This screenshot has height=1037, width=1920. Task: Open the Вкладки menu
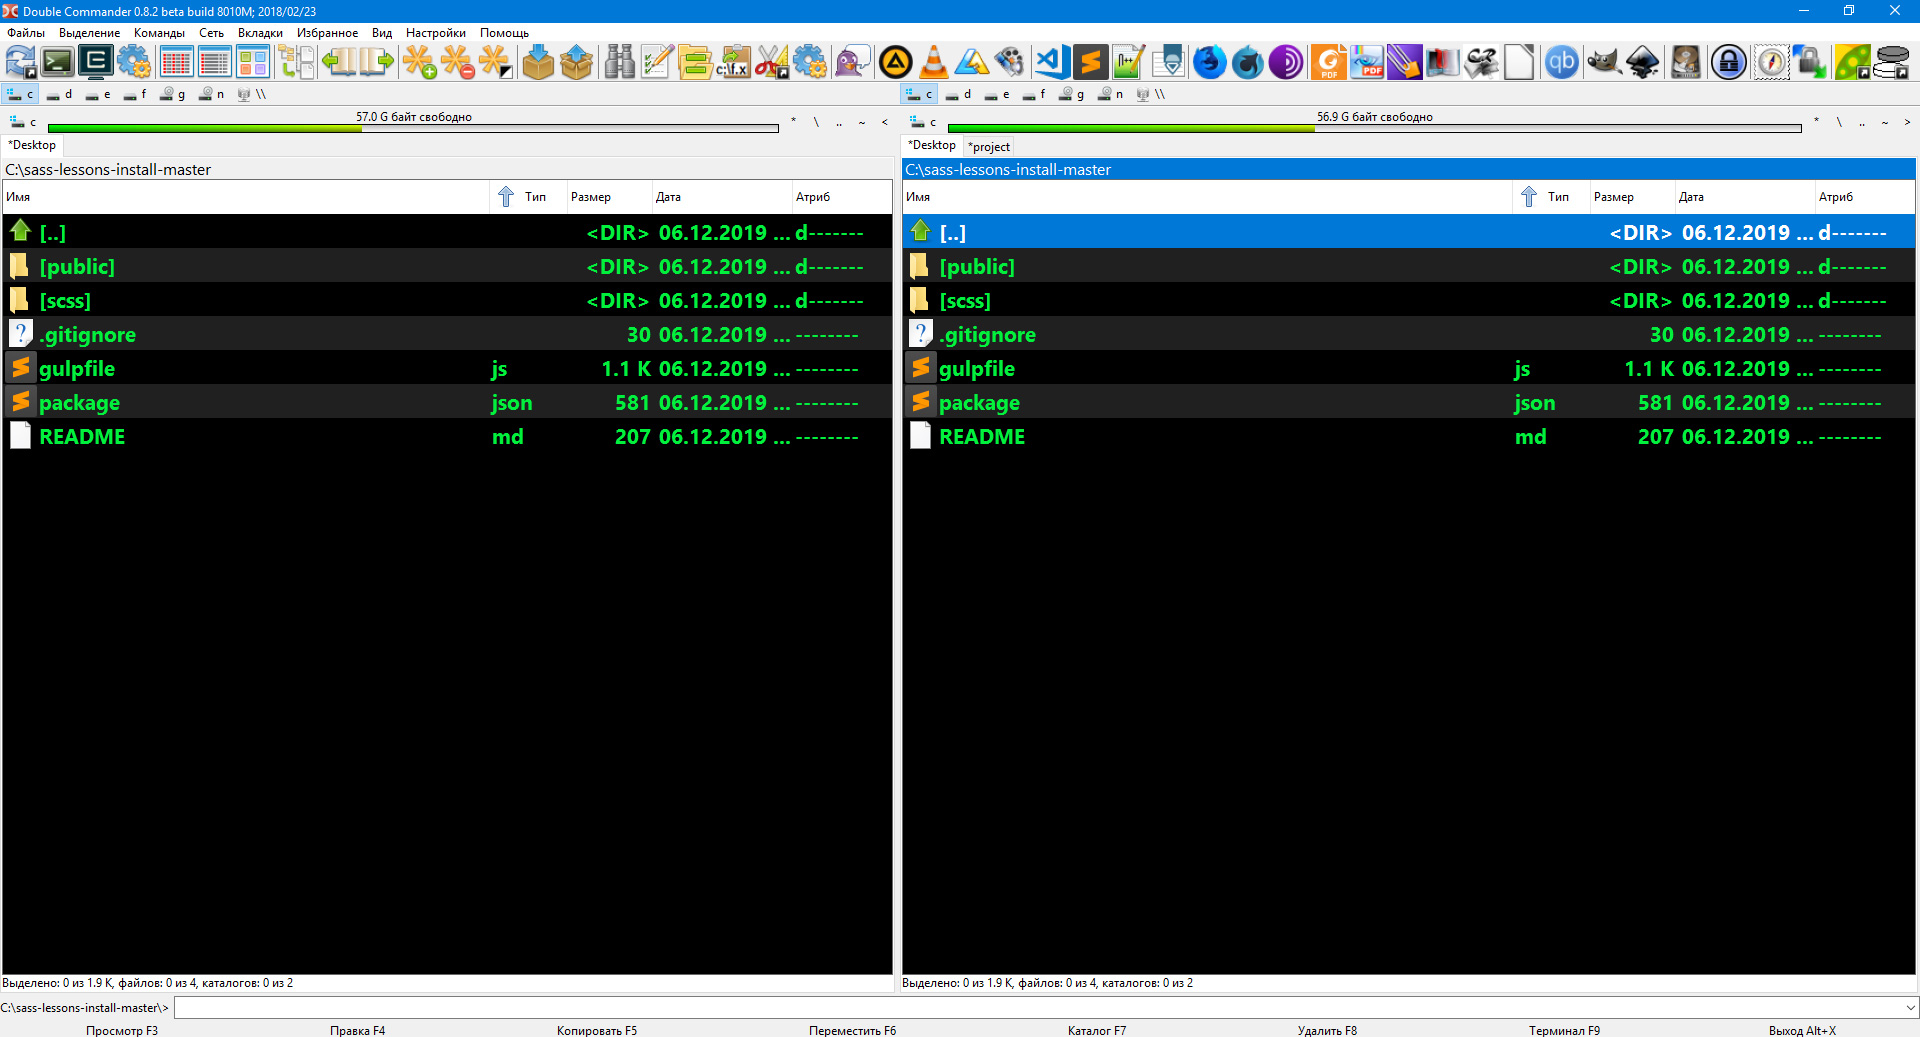pyautogui.click(x=259, y=33)
